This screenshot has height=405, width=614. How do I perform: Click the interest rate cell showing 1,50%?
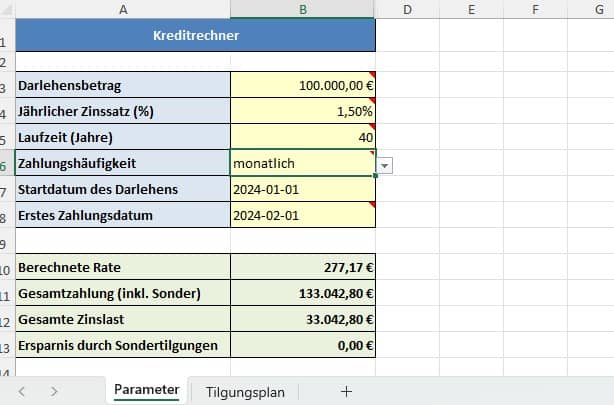(x=302, y=112)
